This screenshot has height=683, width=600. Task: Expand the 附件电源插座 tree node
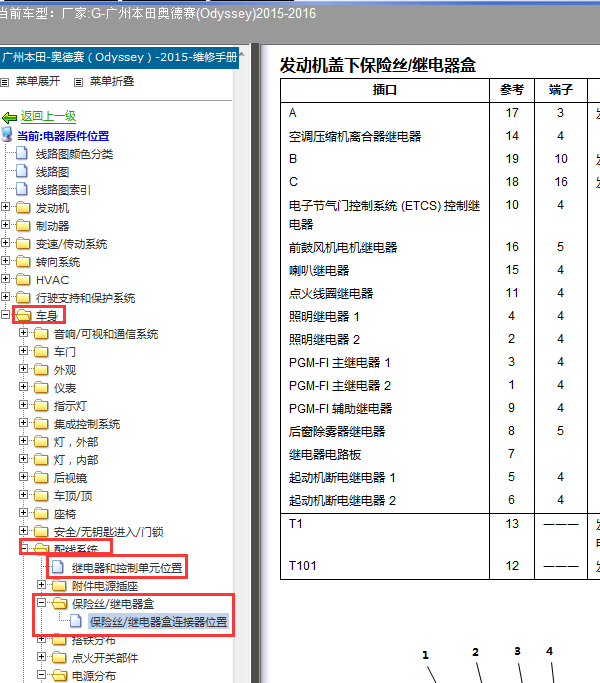coord(41,585)
